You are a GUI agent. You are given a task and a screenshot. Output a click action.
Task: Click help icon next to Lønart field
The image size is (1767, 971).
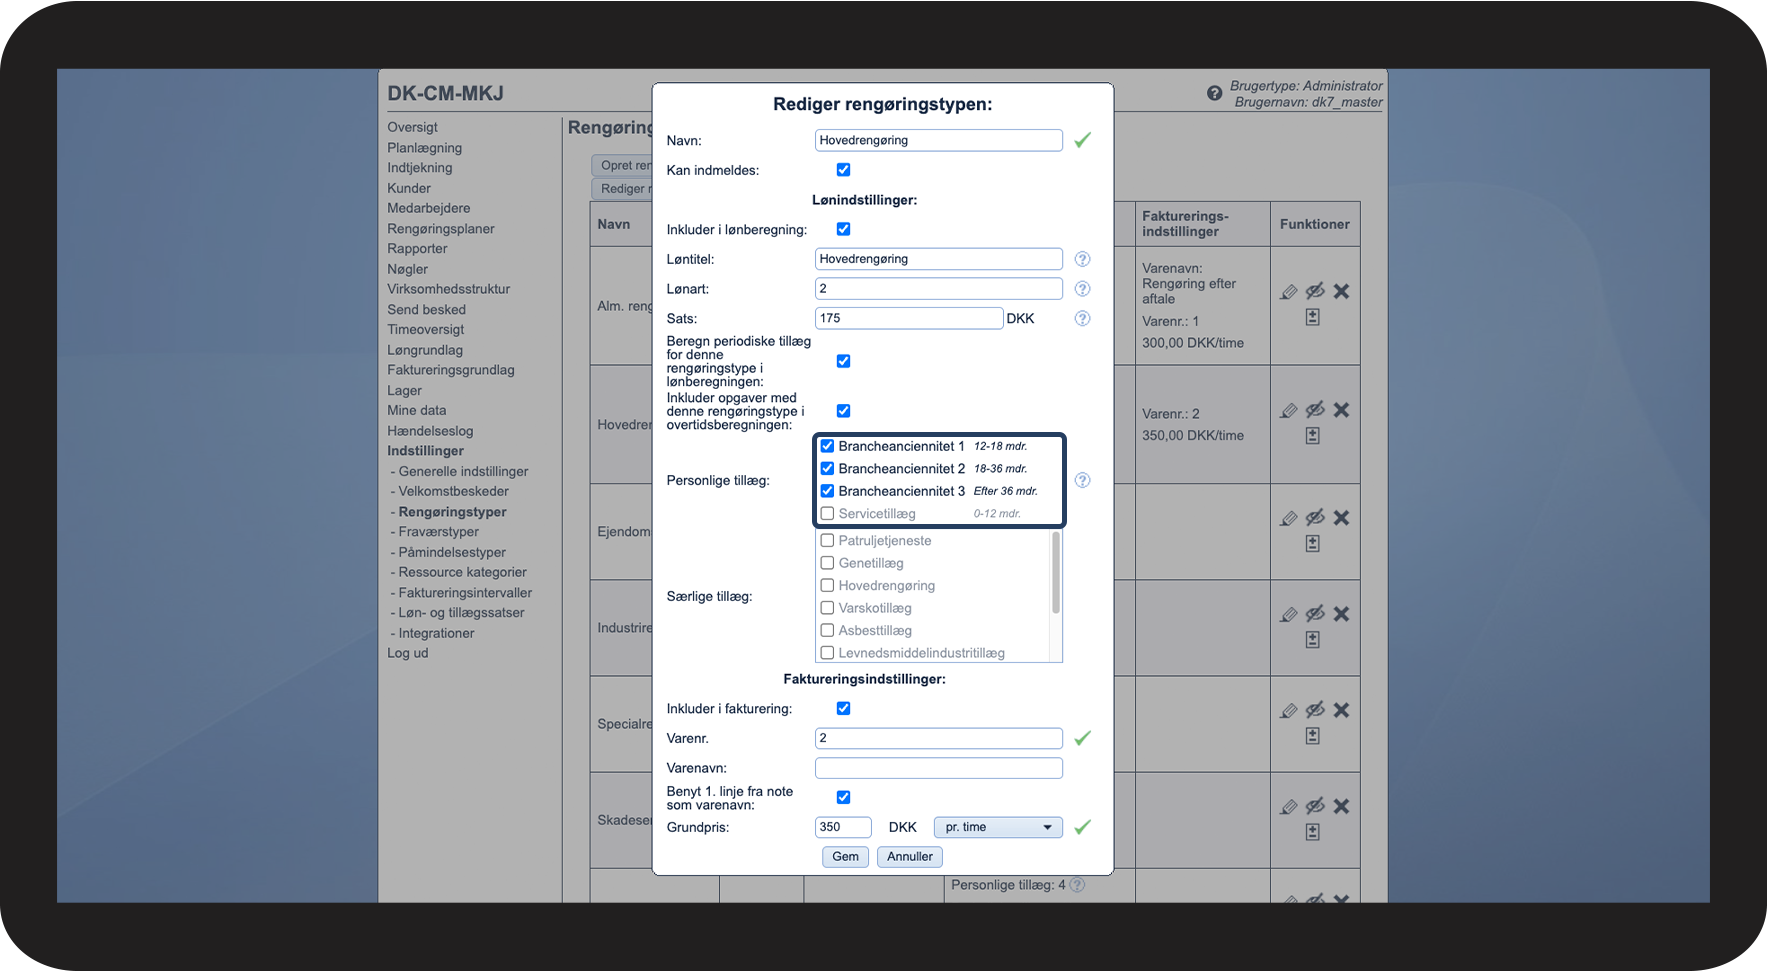(x=1082, y=289)
